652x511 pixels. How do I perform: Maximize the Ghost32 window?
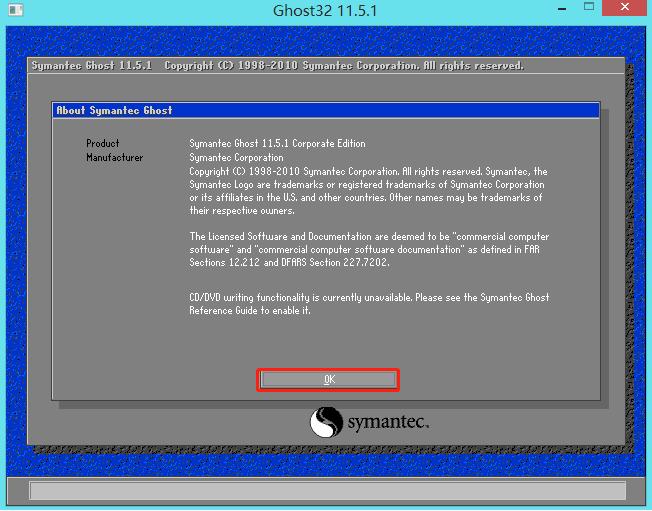point(582,10)
